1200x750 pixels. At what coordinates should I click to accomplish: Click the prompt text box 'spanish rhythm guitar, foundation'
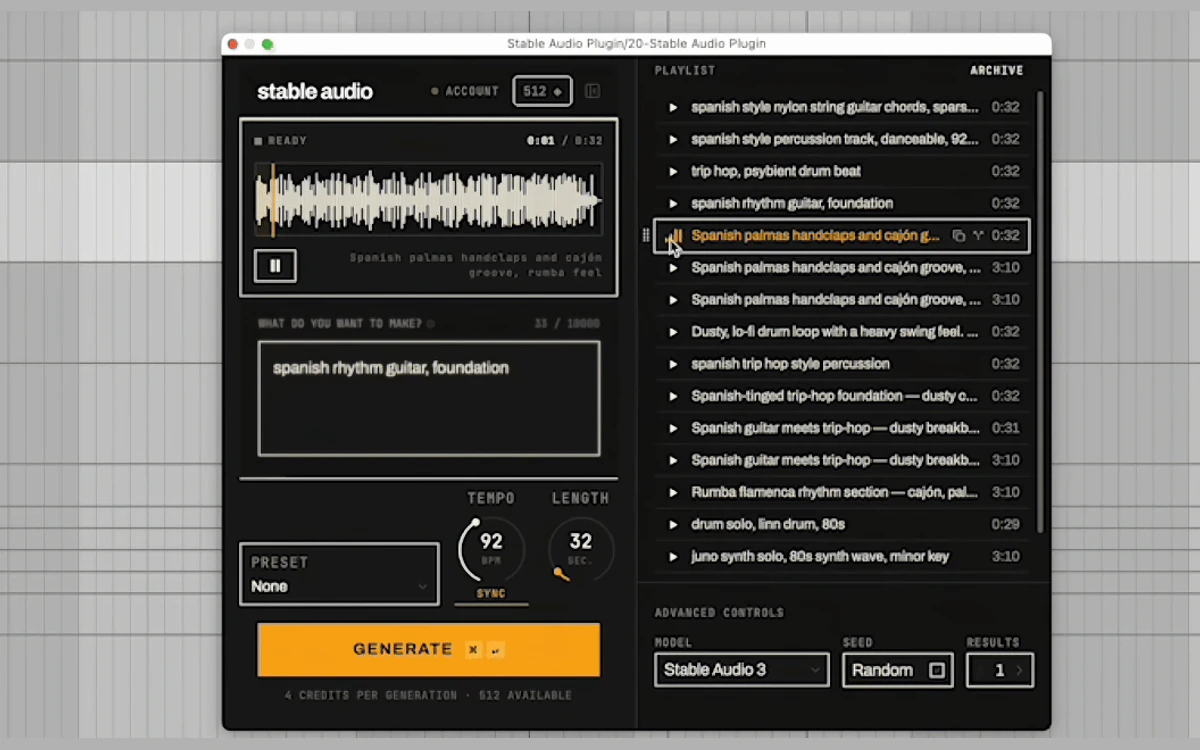[429, 398]
